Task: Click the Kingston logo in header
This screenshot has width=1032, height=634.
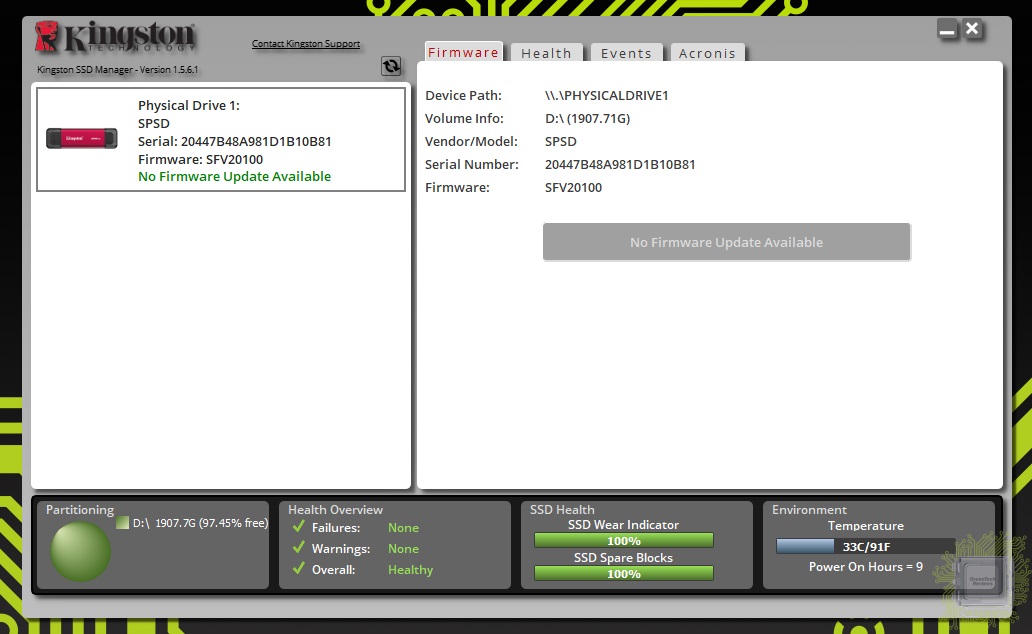Action: pyautogui.click(x=115, y=38)
